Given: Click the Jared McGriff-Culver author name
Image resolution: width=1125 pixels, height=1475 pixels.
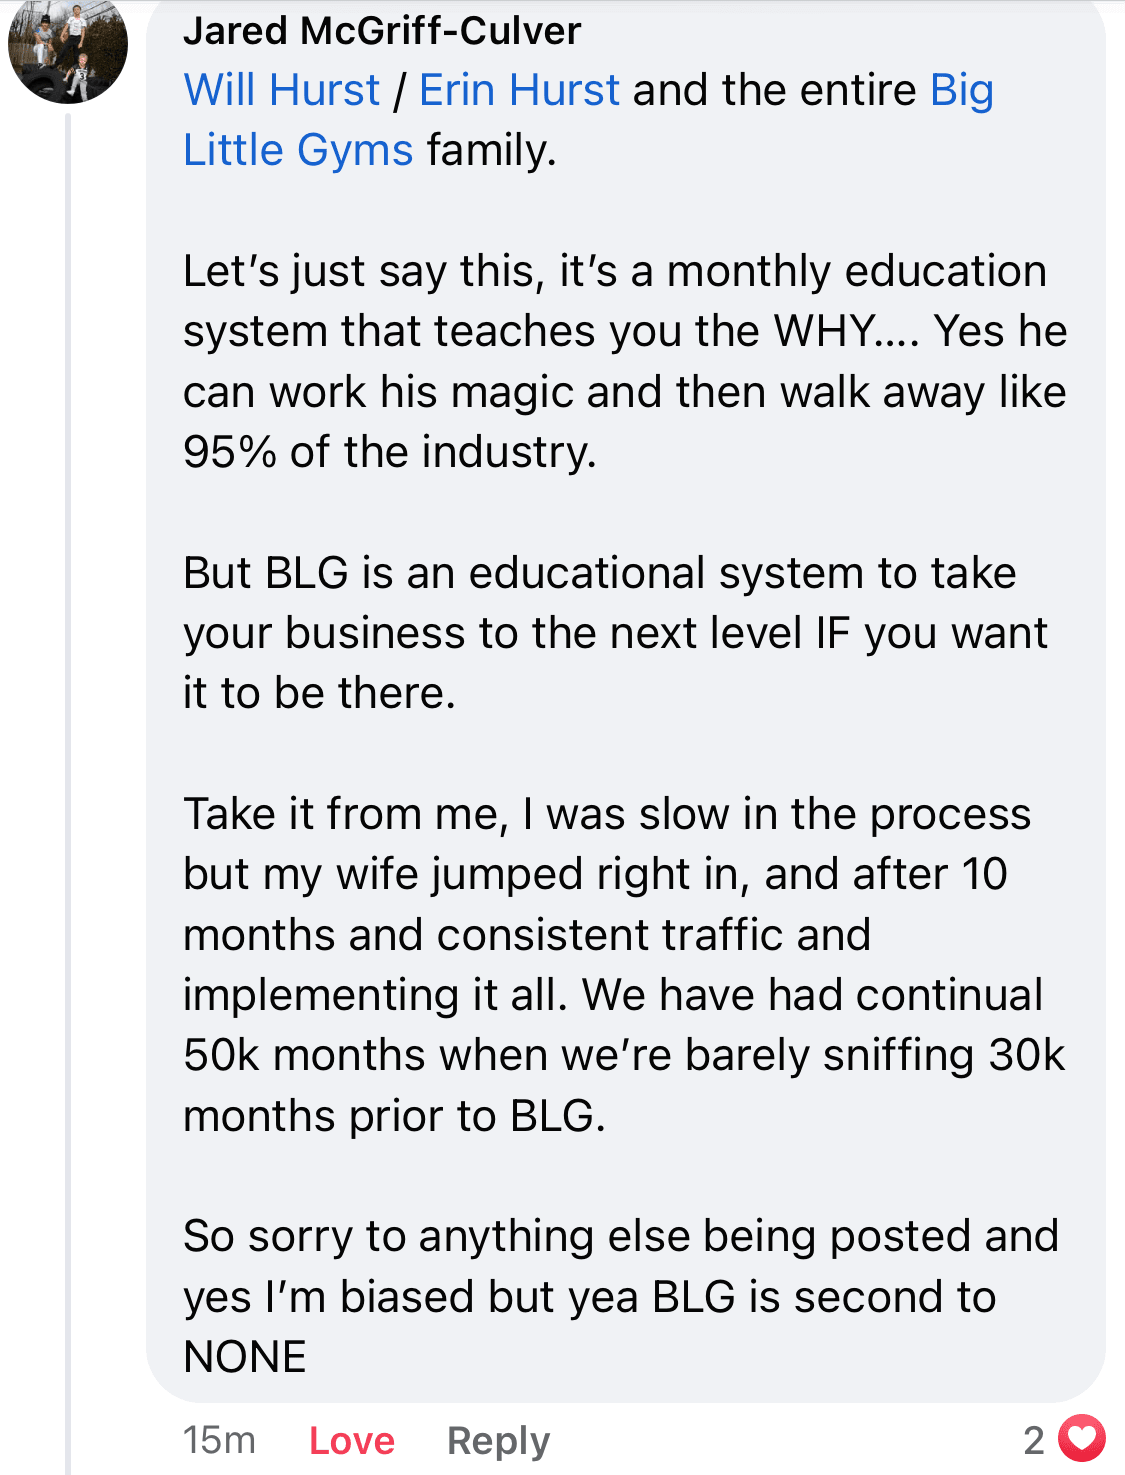Looking at the screenshot, I should point(381,31).
